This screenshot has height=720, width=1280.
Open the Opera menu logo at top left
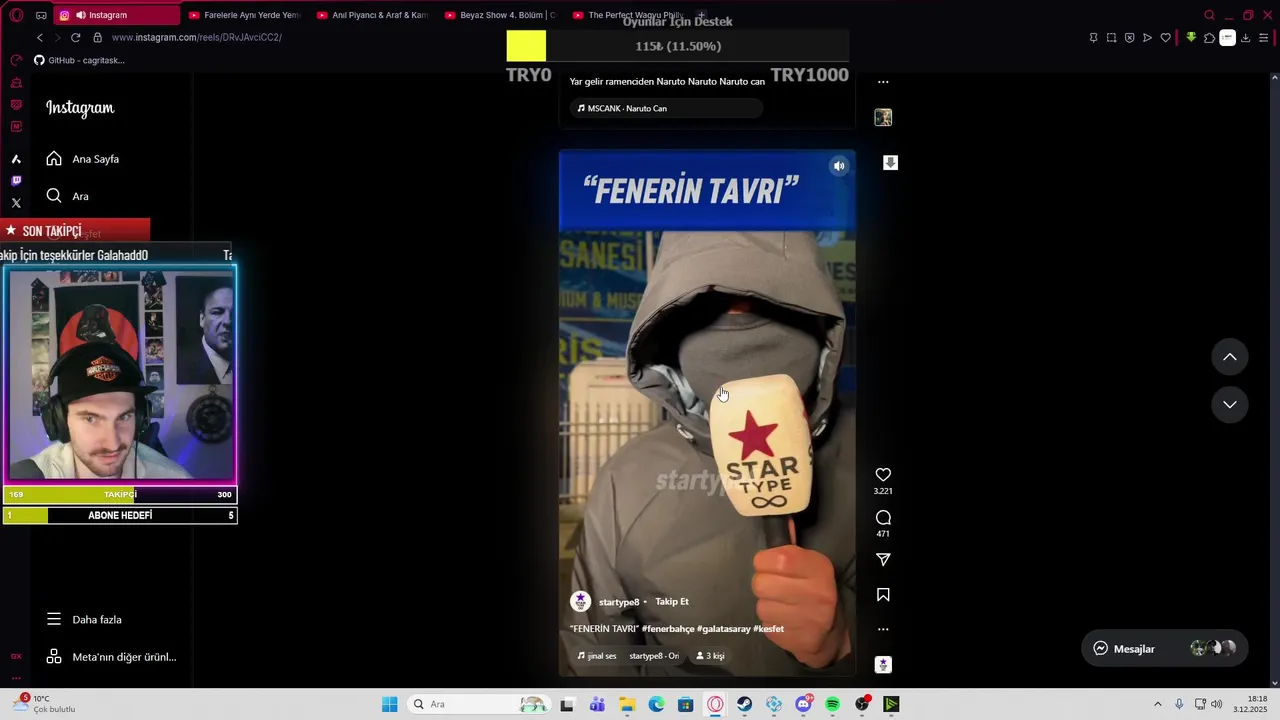pyautogui.click(x=16, y=15)
